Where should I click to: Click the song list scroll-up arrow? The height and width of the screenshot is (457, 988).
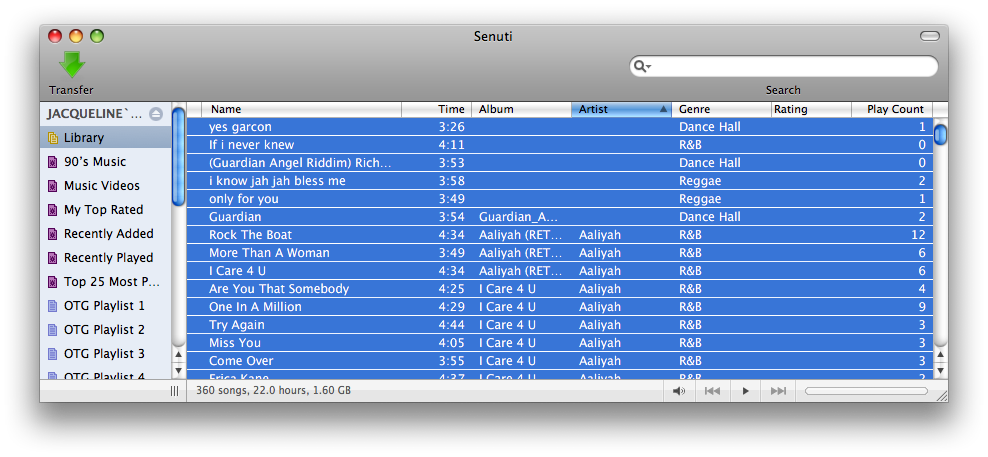click(940, 355)
